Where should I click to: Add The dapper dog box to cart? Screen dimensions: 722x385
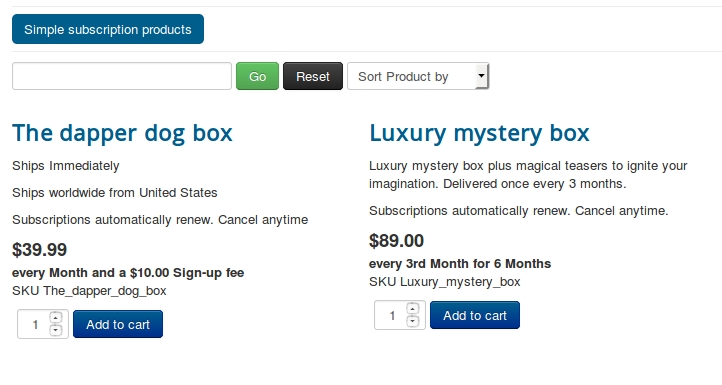coord(118,324)
